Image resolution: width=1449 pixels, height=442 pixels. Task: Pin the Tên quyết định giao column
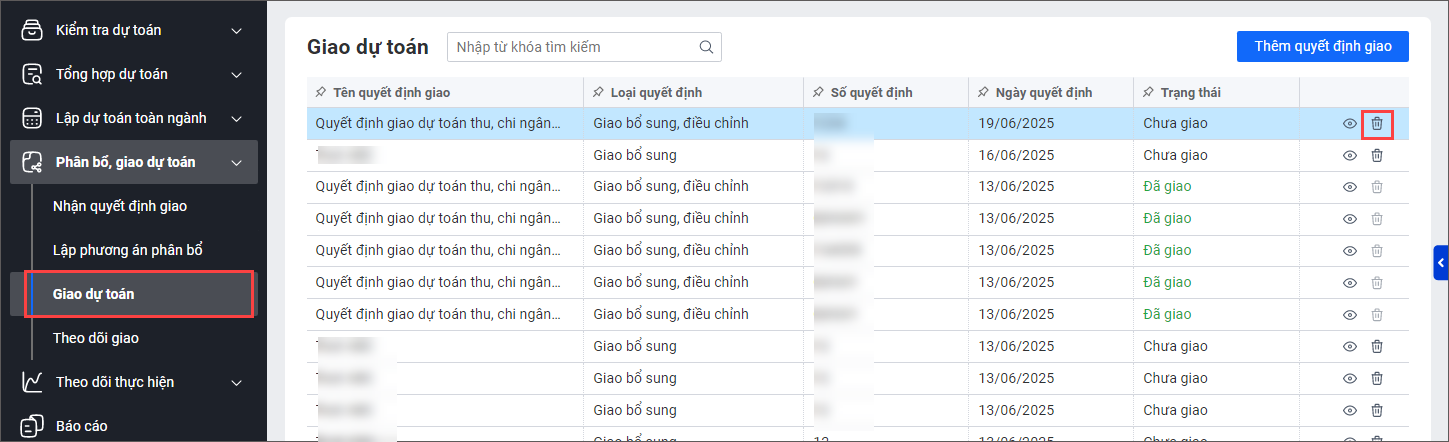click(320, 93)
